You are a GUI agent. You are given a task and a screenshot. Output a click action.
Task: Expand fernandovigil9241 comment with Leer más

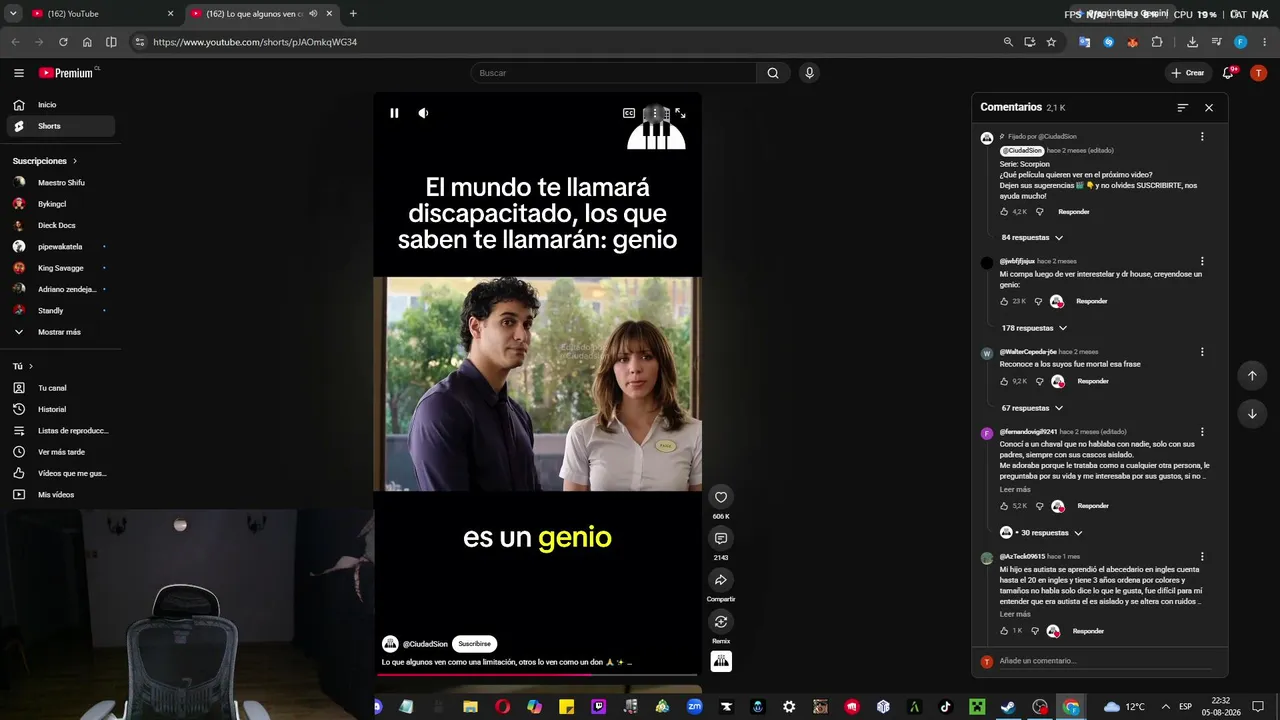click(1015, 490)
